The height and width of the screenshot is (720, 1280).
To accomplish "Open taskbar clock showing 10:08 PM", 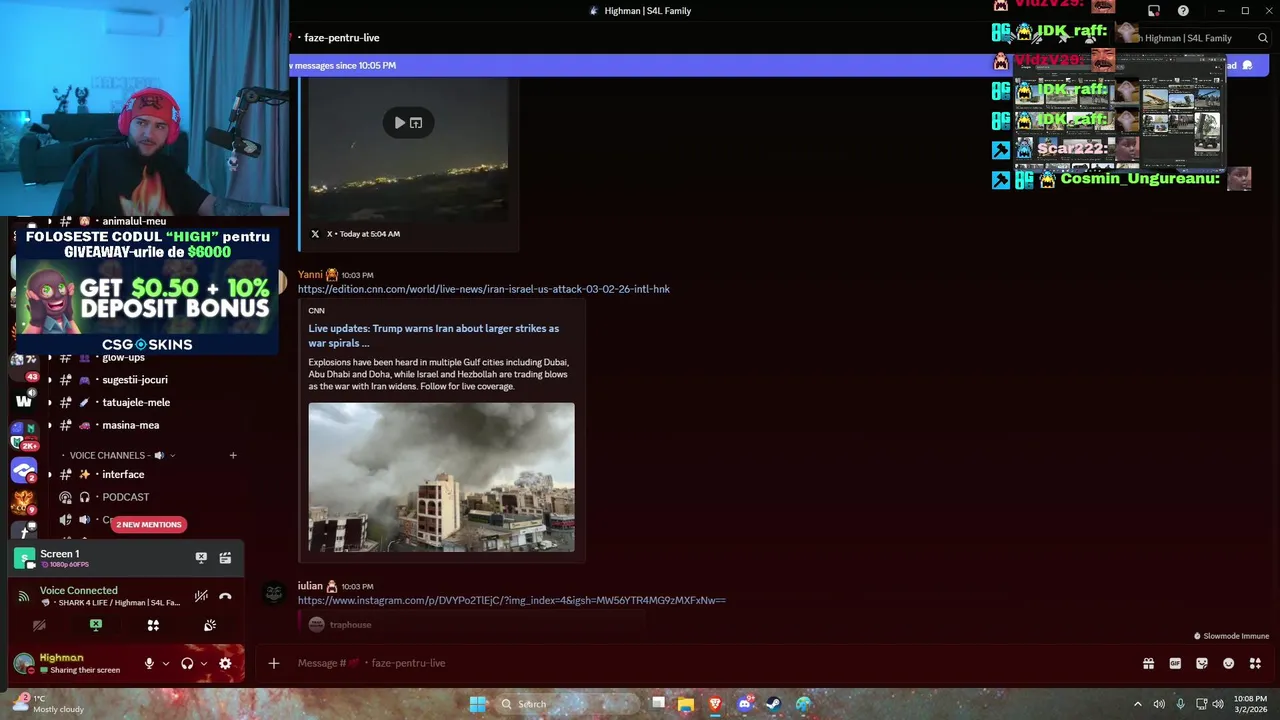I will point(1250,704).
